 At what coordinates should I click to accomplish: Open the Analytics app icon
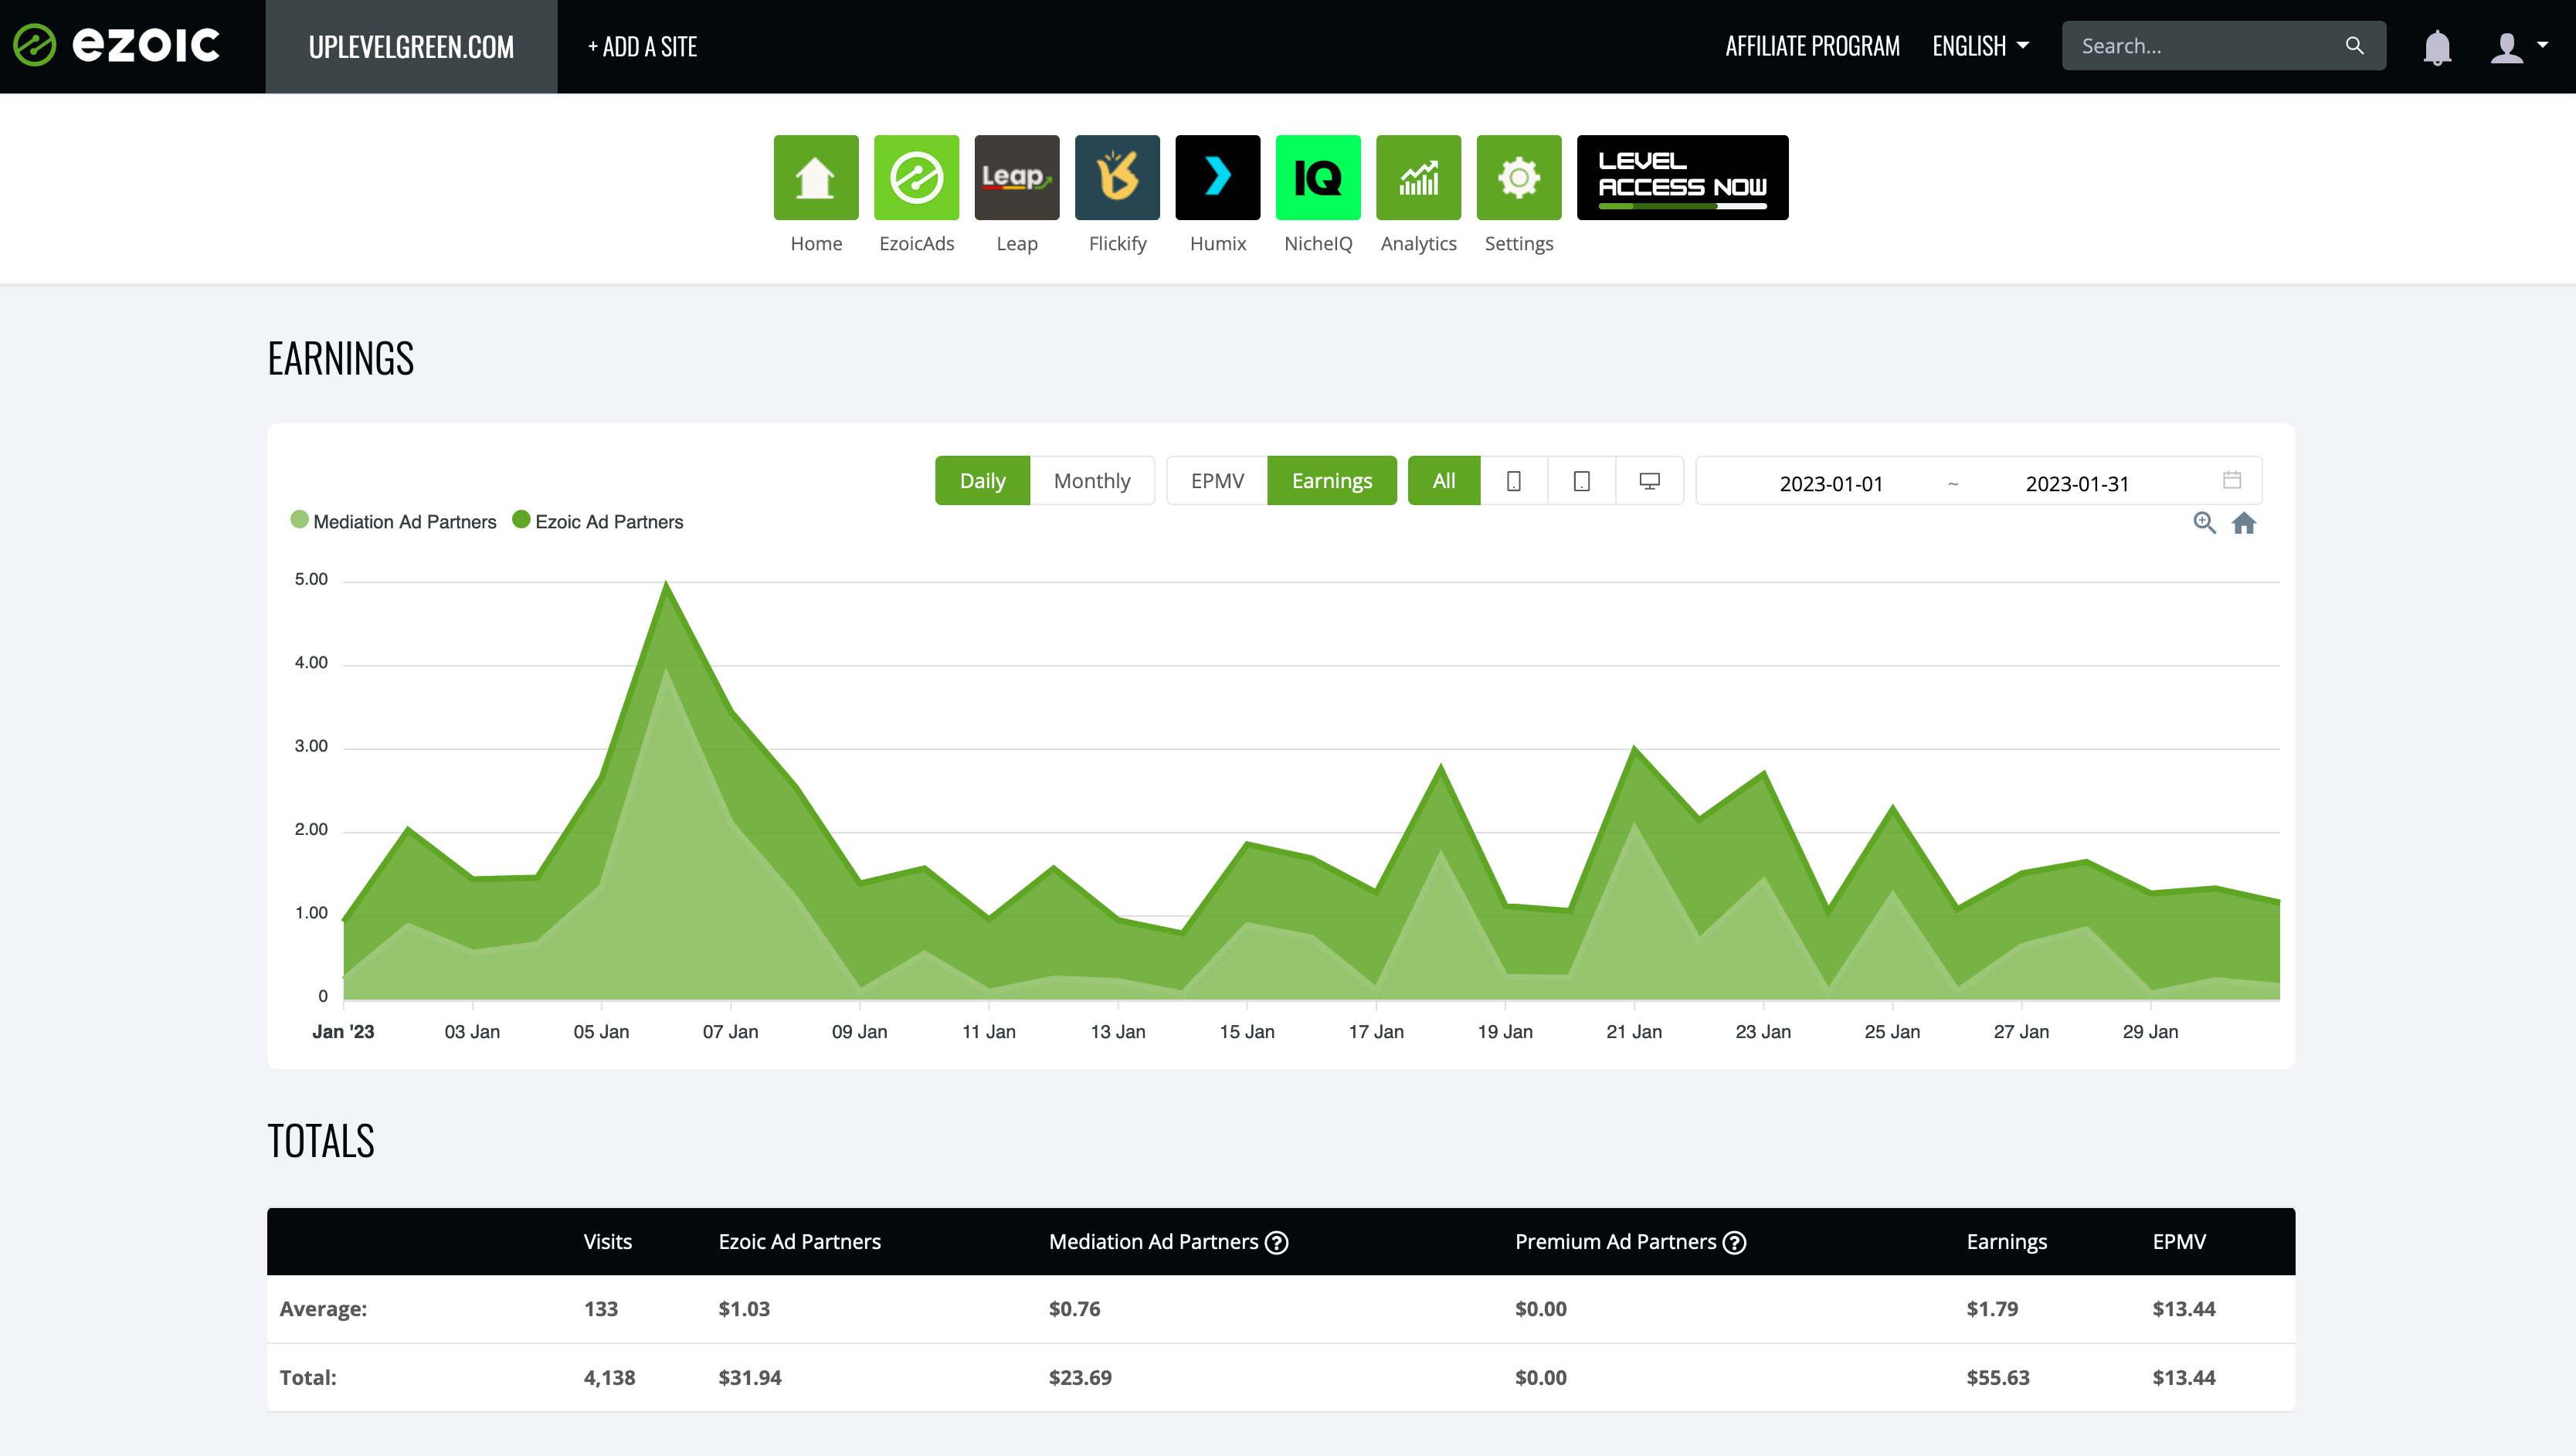tap(1418, 177)
